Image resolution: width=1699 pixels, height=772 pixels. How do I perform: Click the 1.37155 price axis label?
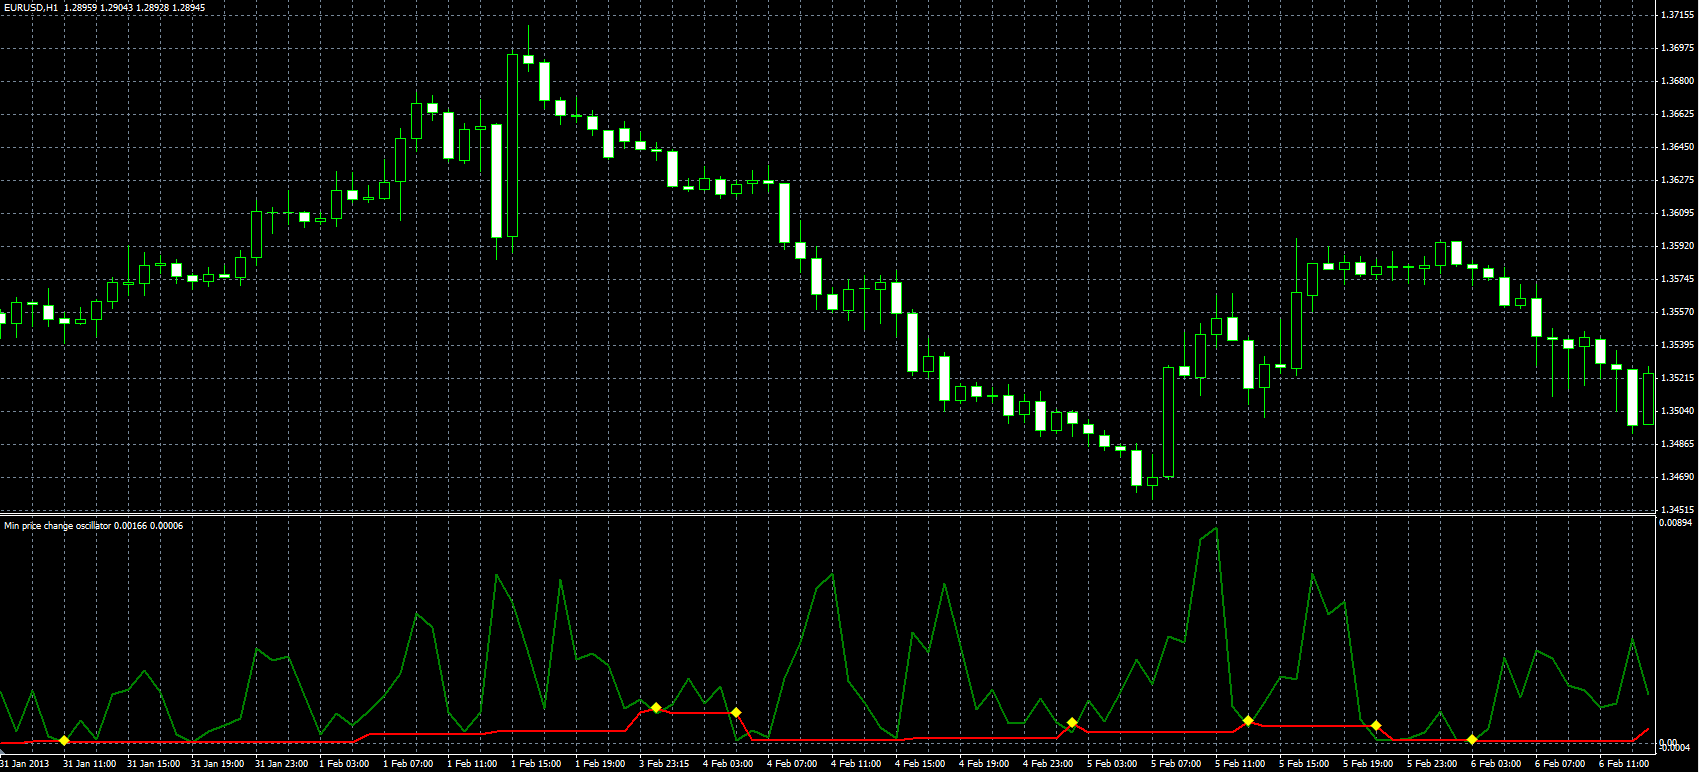[1676, 15]
